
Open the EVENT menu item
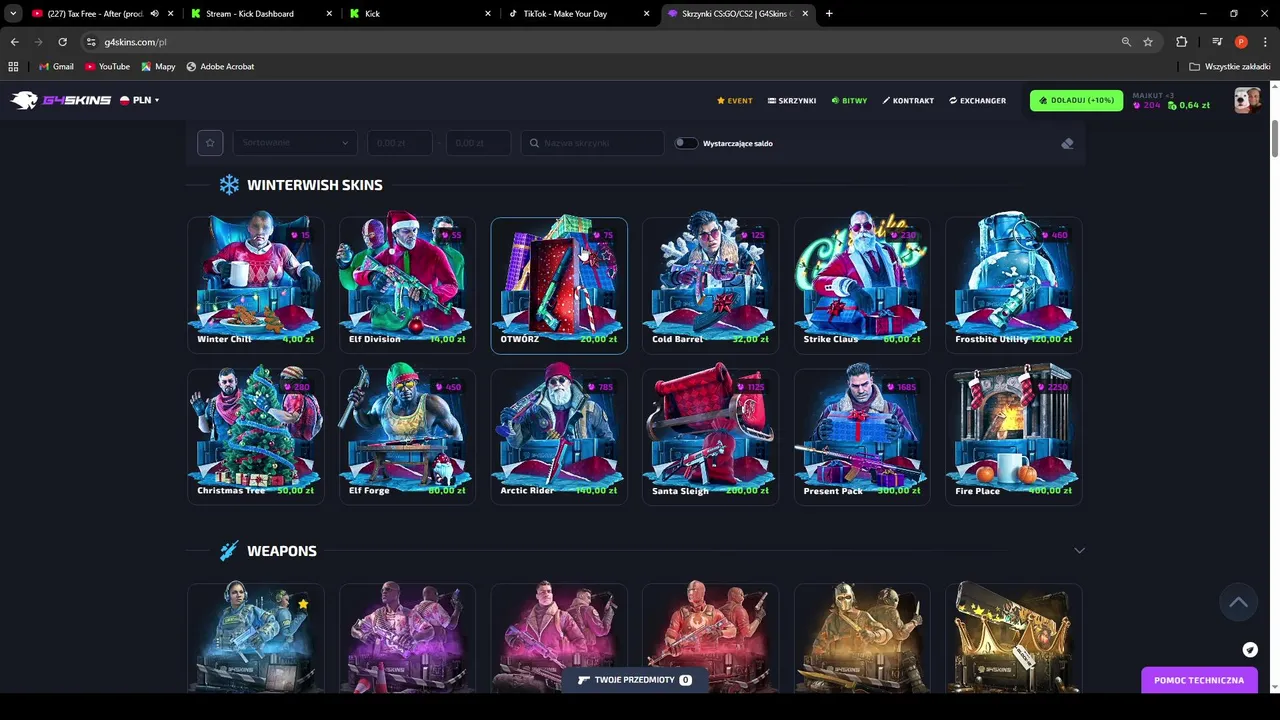pyautogui.click(x=734, y=101)
